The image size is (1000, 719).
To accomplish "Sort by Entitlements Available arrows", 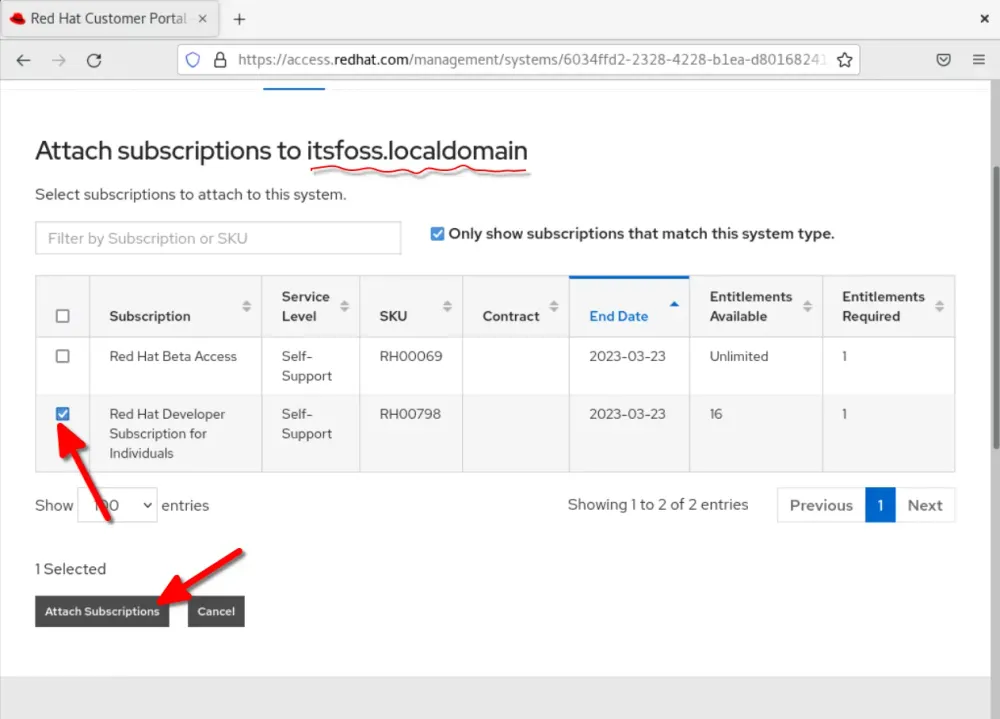I will [x=807, y=306].
